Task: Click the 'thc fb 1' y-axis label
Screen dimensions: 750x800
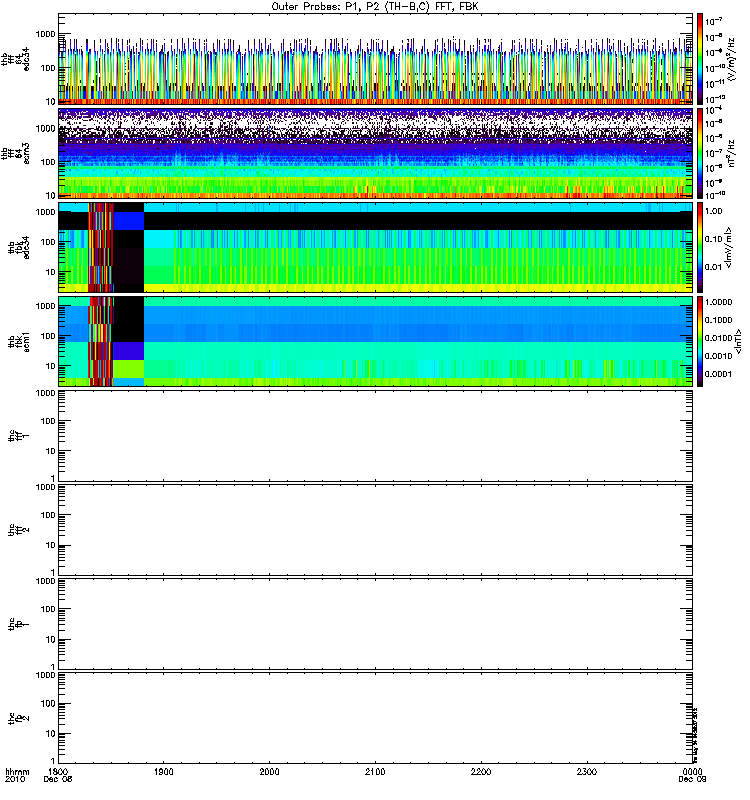Action: click(x=19, y=624)
